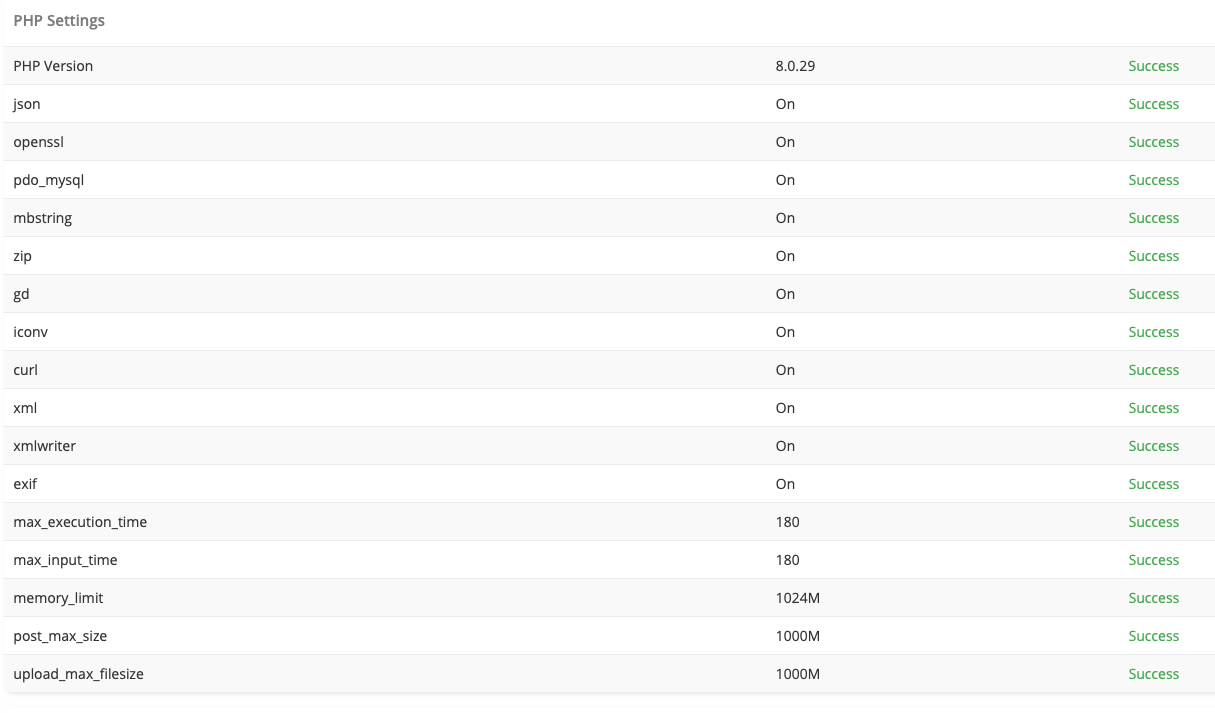Click the Success status for upload_max_filesize
1215x713 pixels.
click(1153, 674)
